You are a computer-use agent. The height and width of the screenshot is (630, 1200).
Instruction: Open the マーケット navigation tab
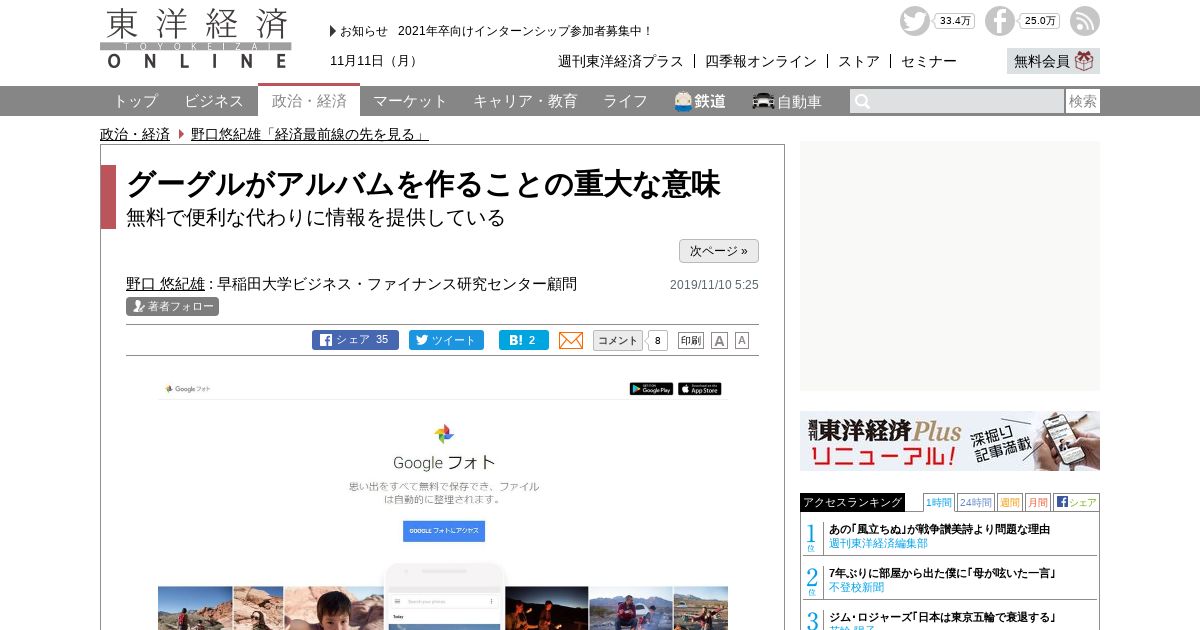pyautogui.click(x=410, y=101)
